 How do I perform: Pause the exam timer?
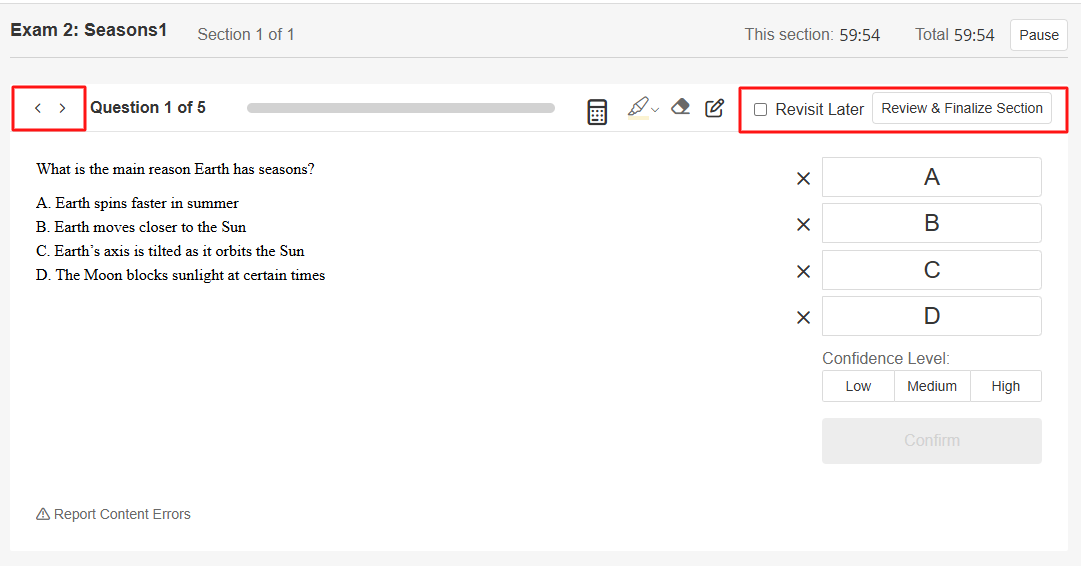coord(1038,35)
